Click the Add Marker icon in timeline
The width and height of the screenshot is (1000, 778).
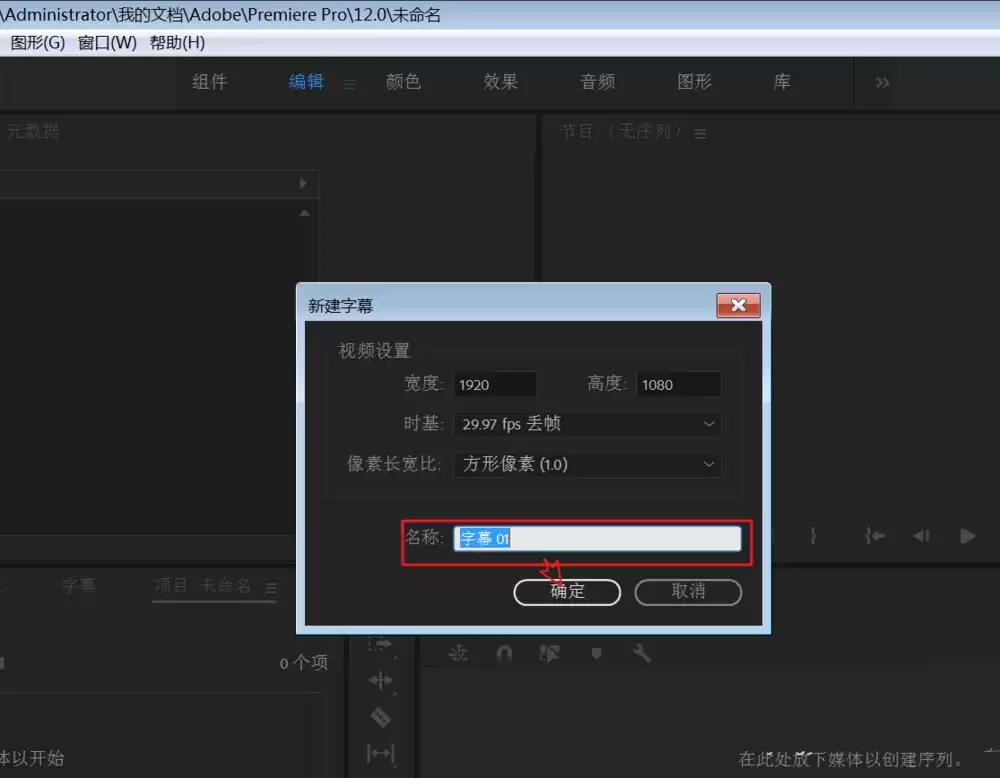tap(597, 654)
